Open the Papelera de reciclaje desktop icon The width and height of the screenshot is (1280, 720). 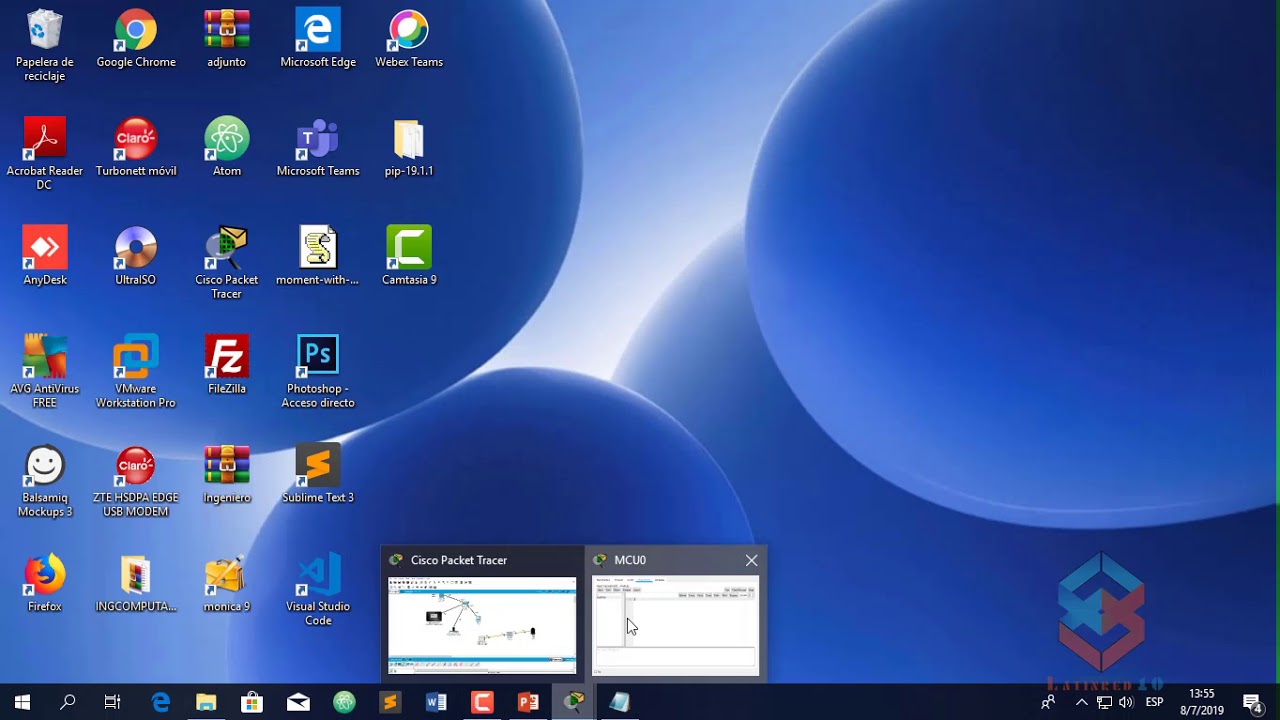45,46
